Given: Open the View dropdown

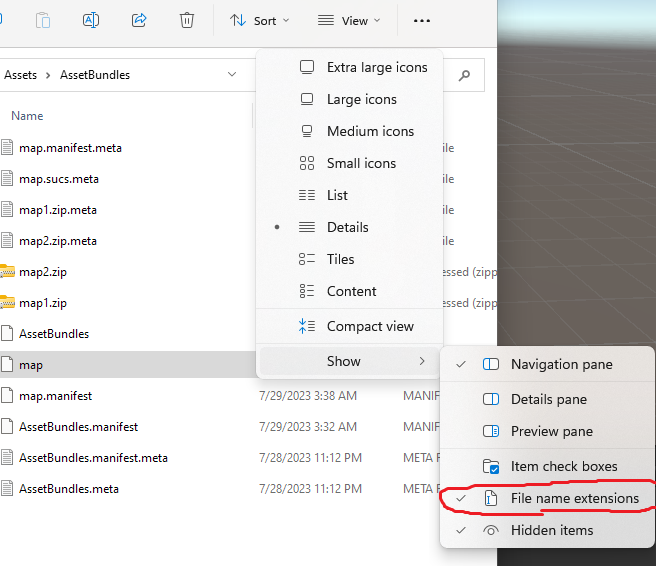Looking at the screenshot, I should point(349,20).
